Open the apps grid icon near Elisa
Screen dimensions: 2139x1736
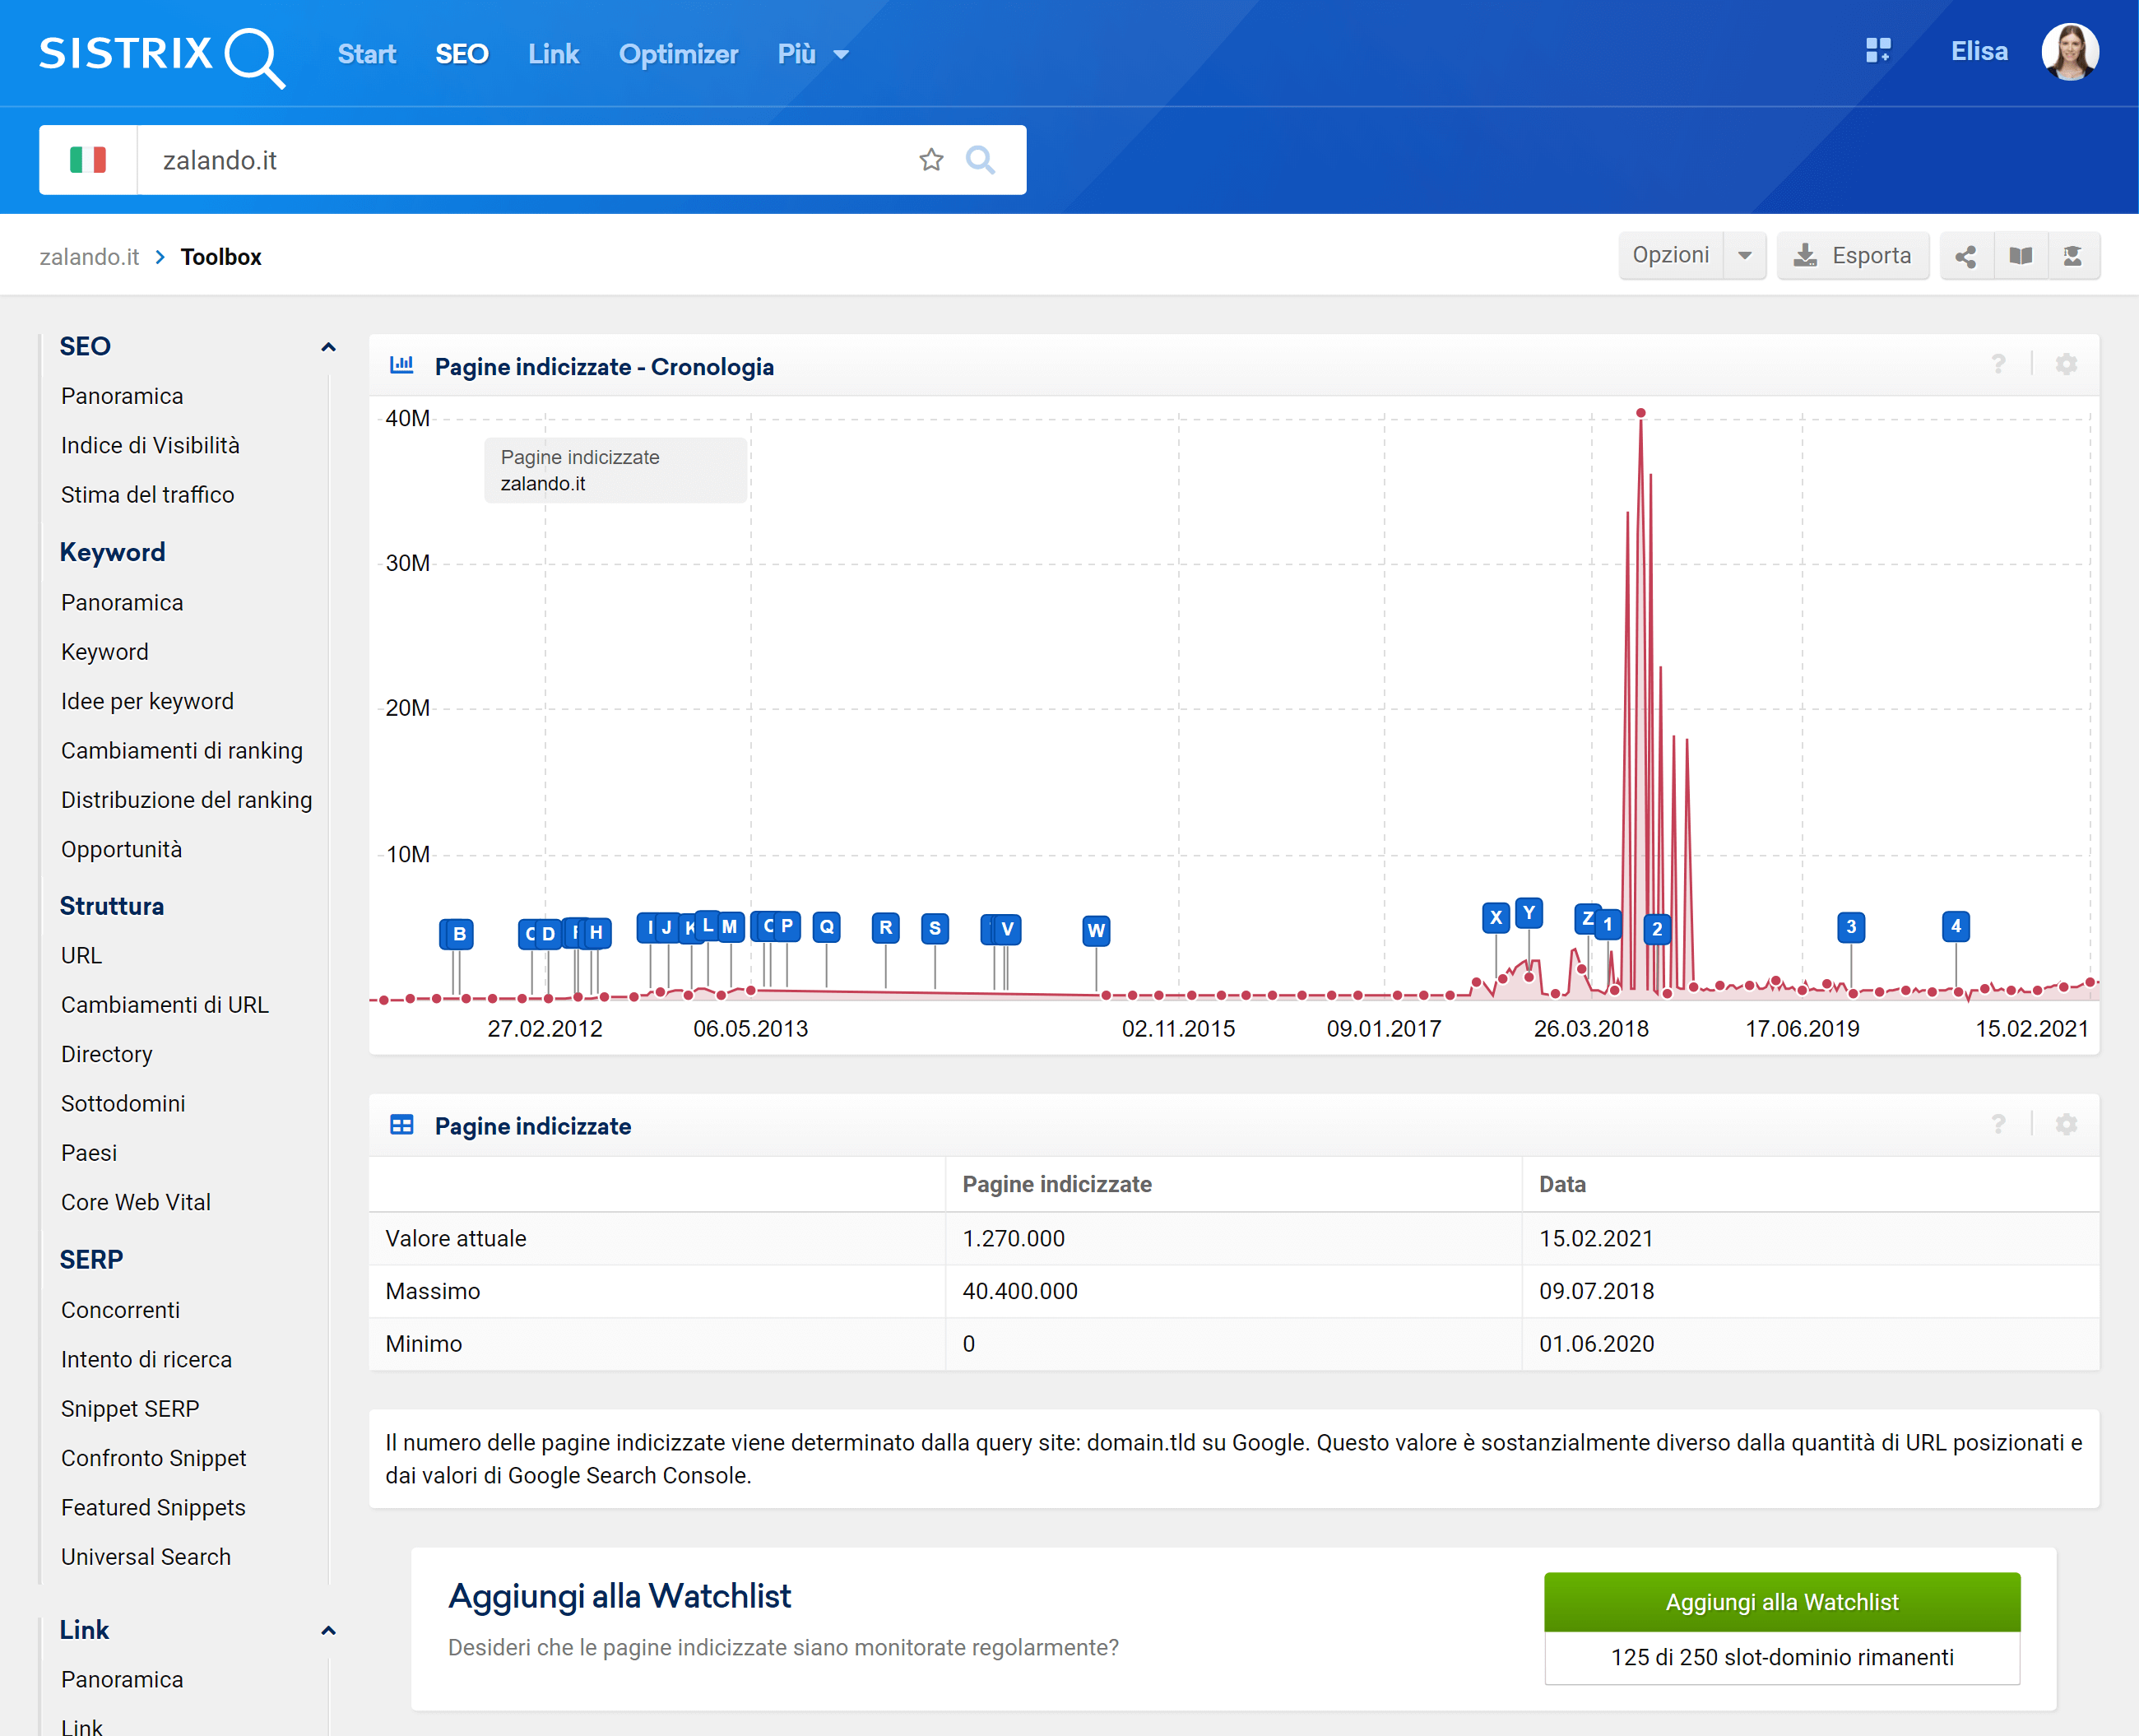1877,51
